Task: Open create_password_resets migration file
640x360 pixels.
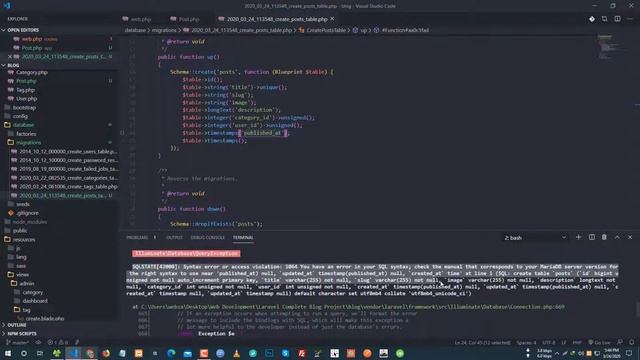Action: [x=68, y=160]
